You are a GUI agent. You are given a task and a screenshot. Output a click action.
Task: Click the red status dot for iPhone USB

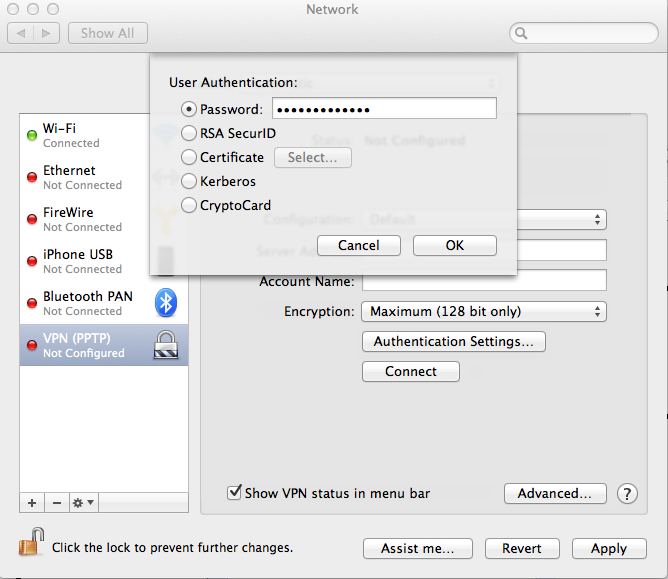pyautogui.click(x=32, y=261)
